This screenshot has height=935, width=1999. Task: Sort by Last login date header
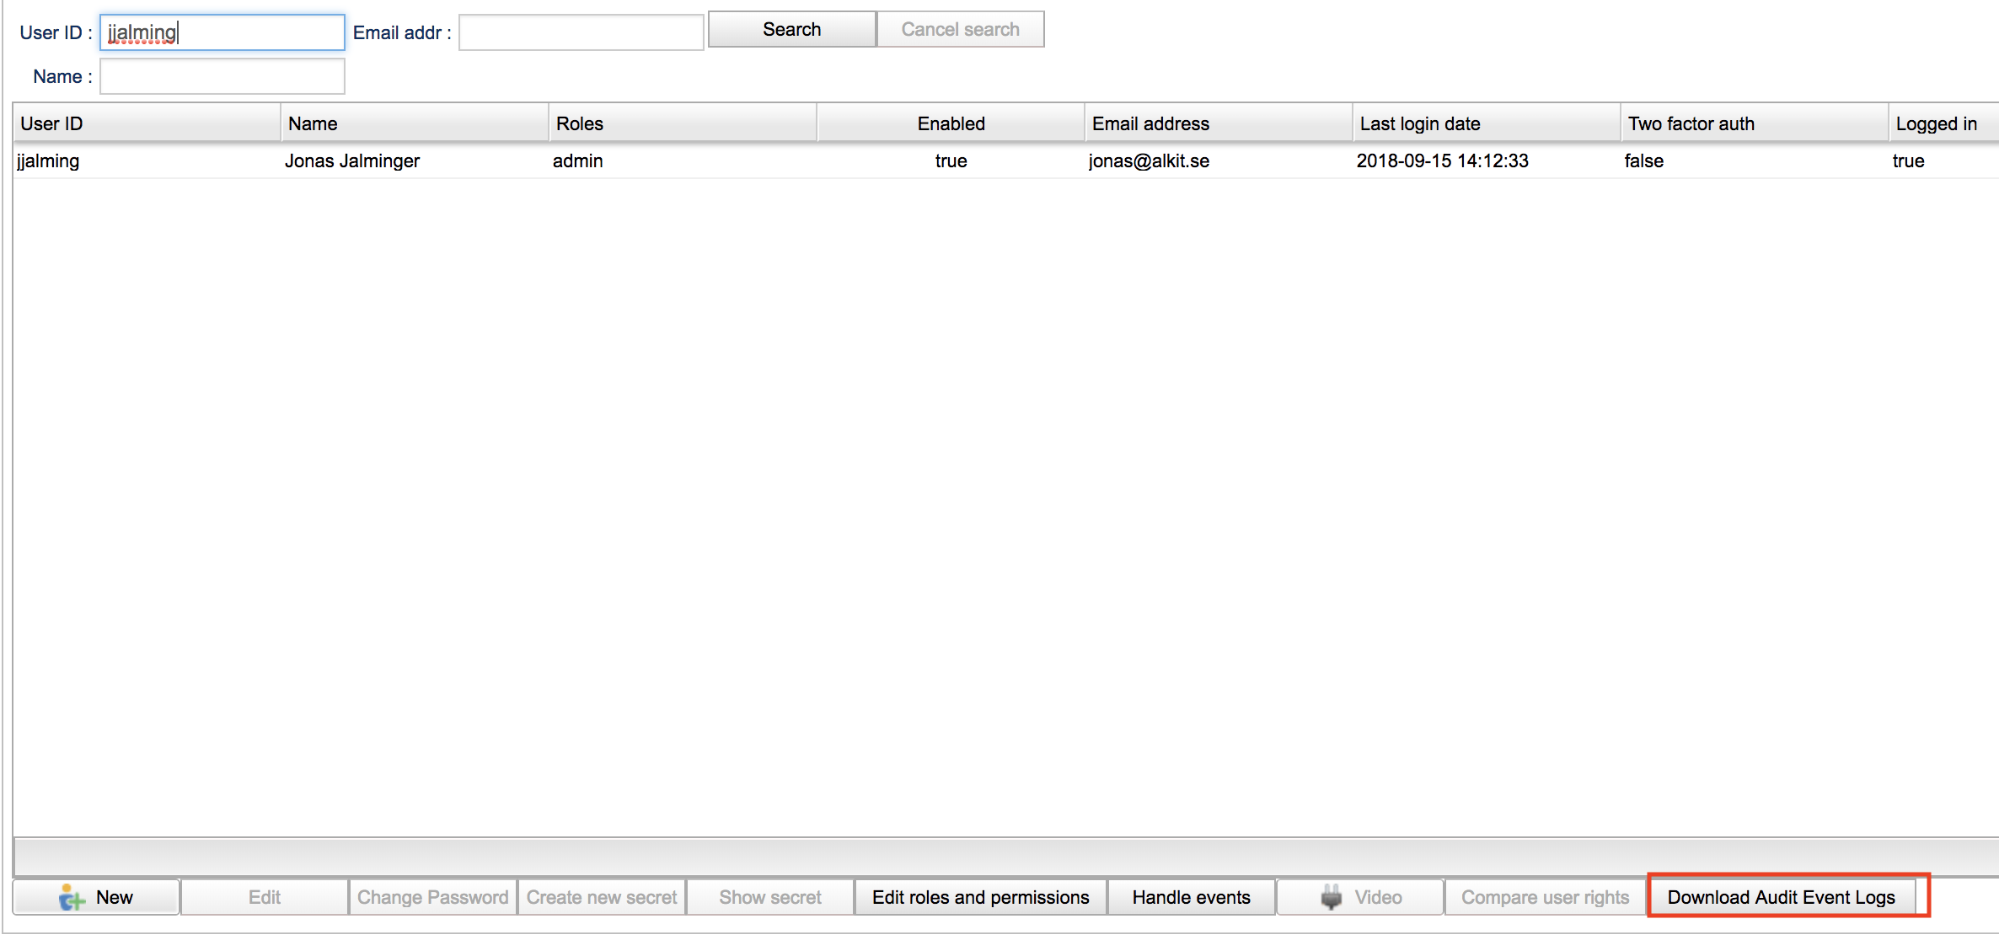[1486, 123]
